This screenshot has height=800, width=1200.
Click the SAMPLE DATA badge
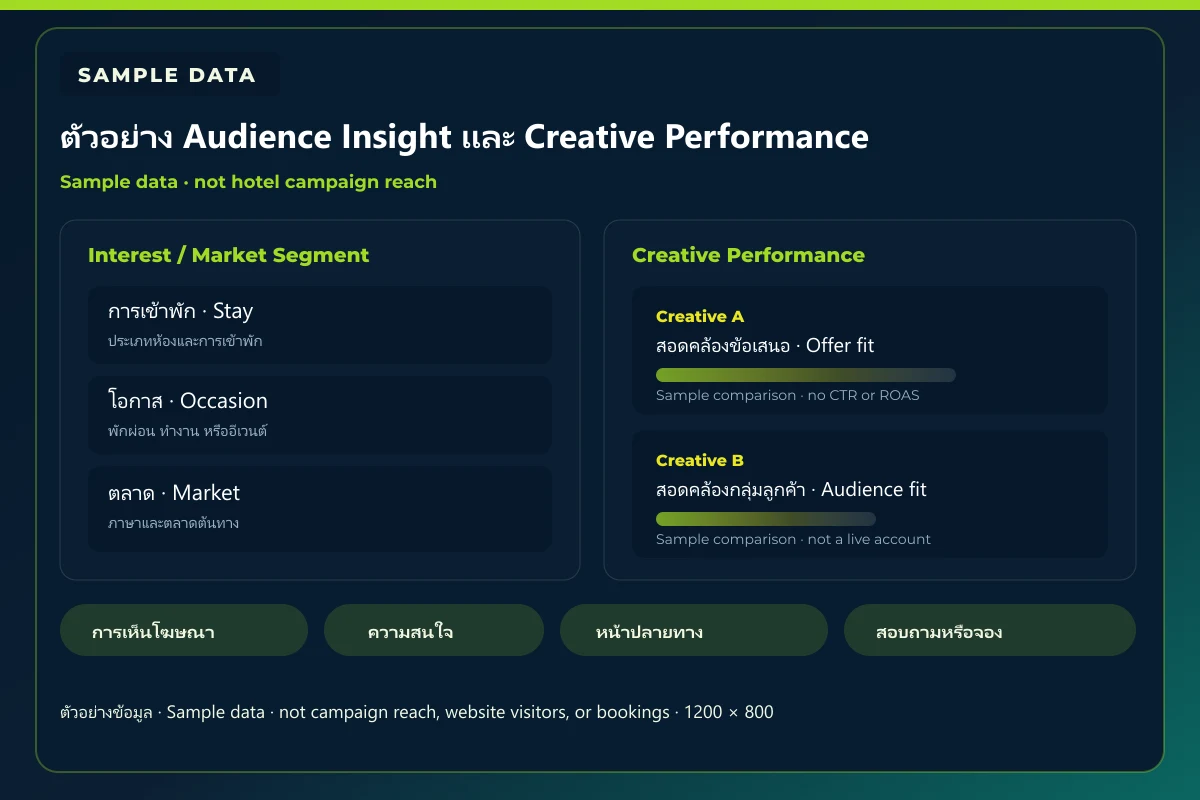tap(169, 75)
